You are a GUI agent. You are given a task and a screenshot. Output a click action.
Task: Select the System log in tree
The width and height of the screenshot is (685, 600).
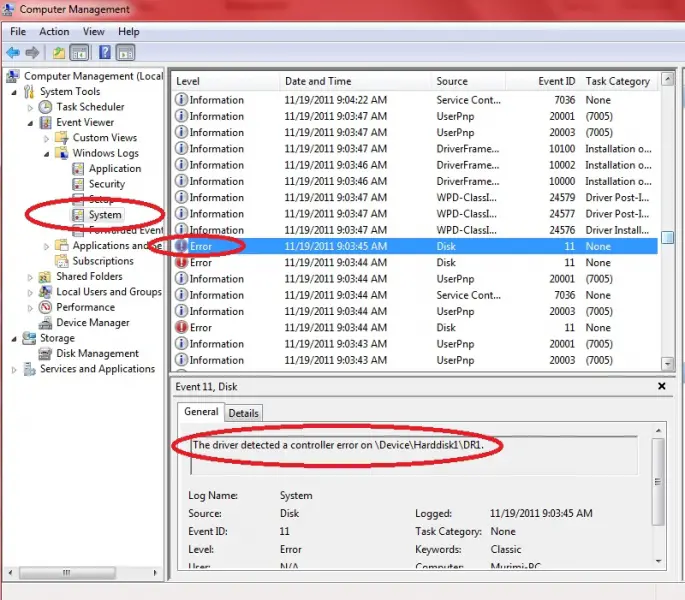click(105, 215)
